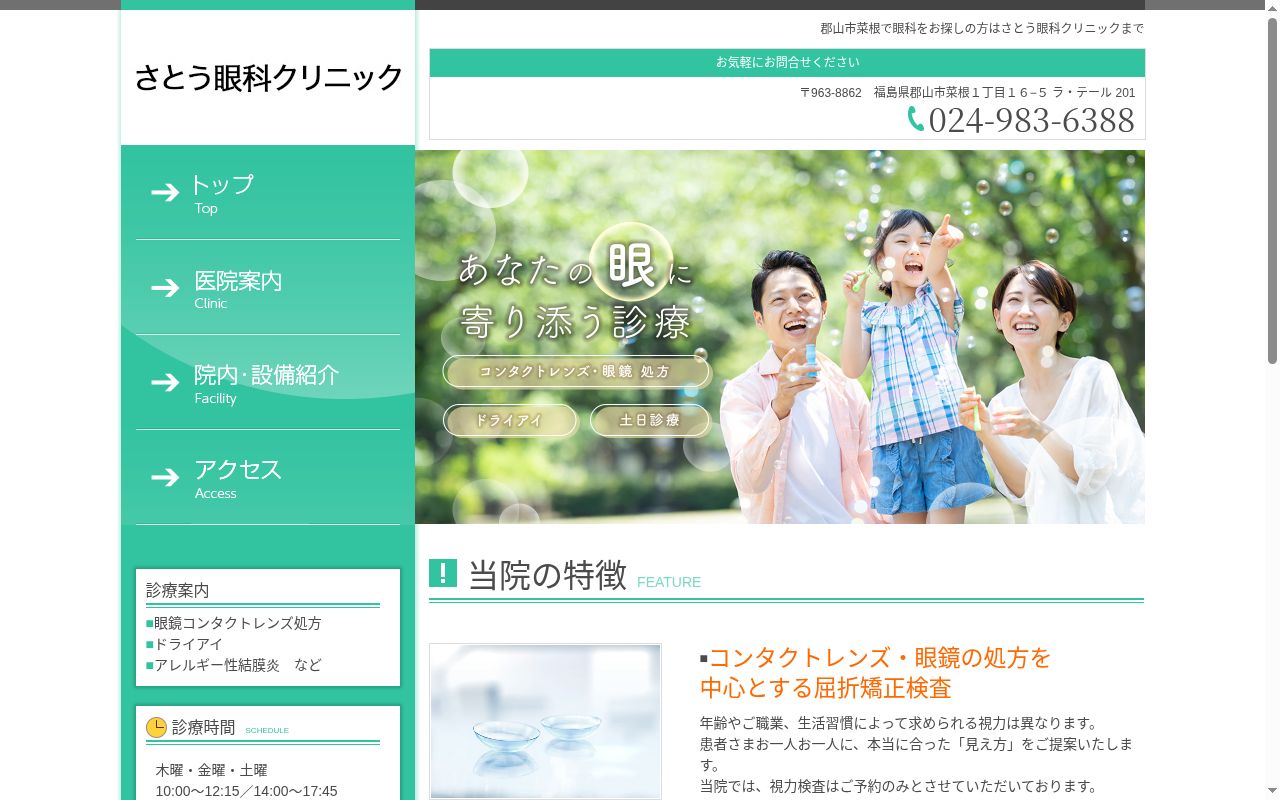The height and width of the screenshot is (800, 1280).
Task: Click the さとう眼科クリニック logo title
Action: [268, 78]
